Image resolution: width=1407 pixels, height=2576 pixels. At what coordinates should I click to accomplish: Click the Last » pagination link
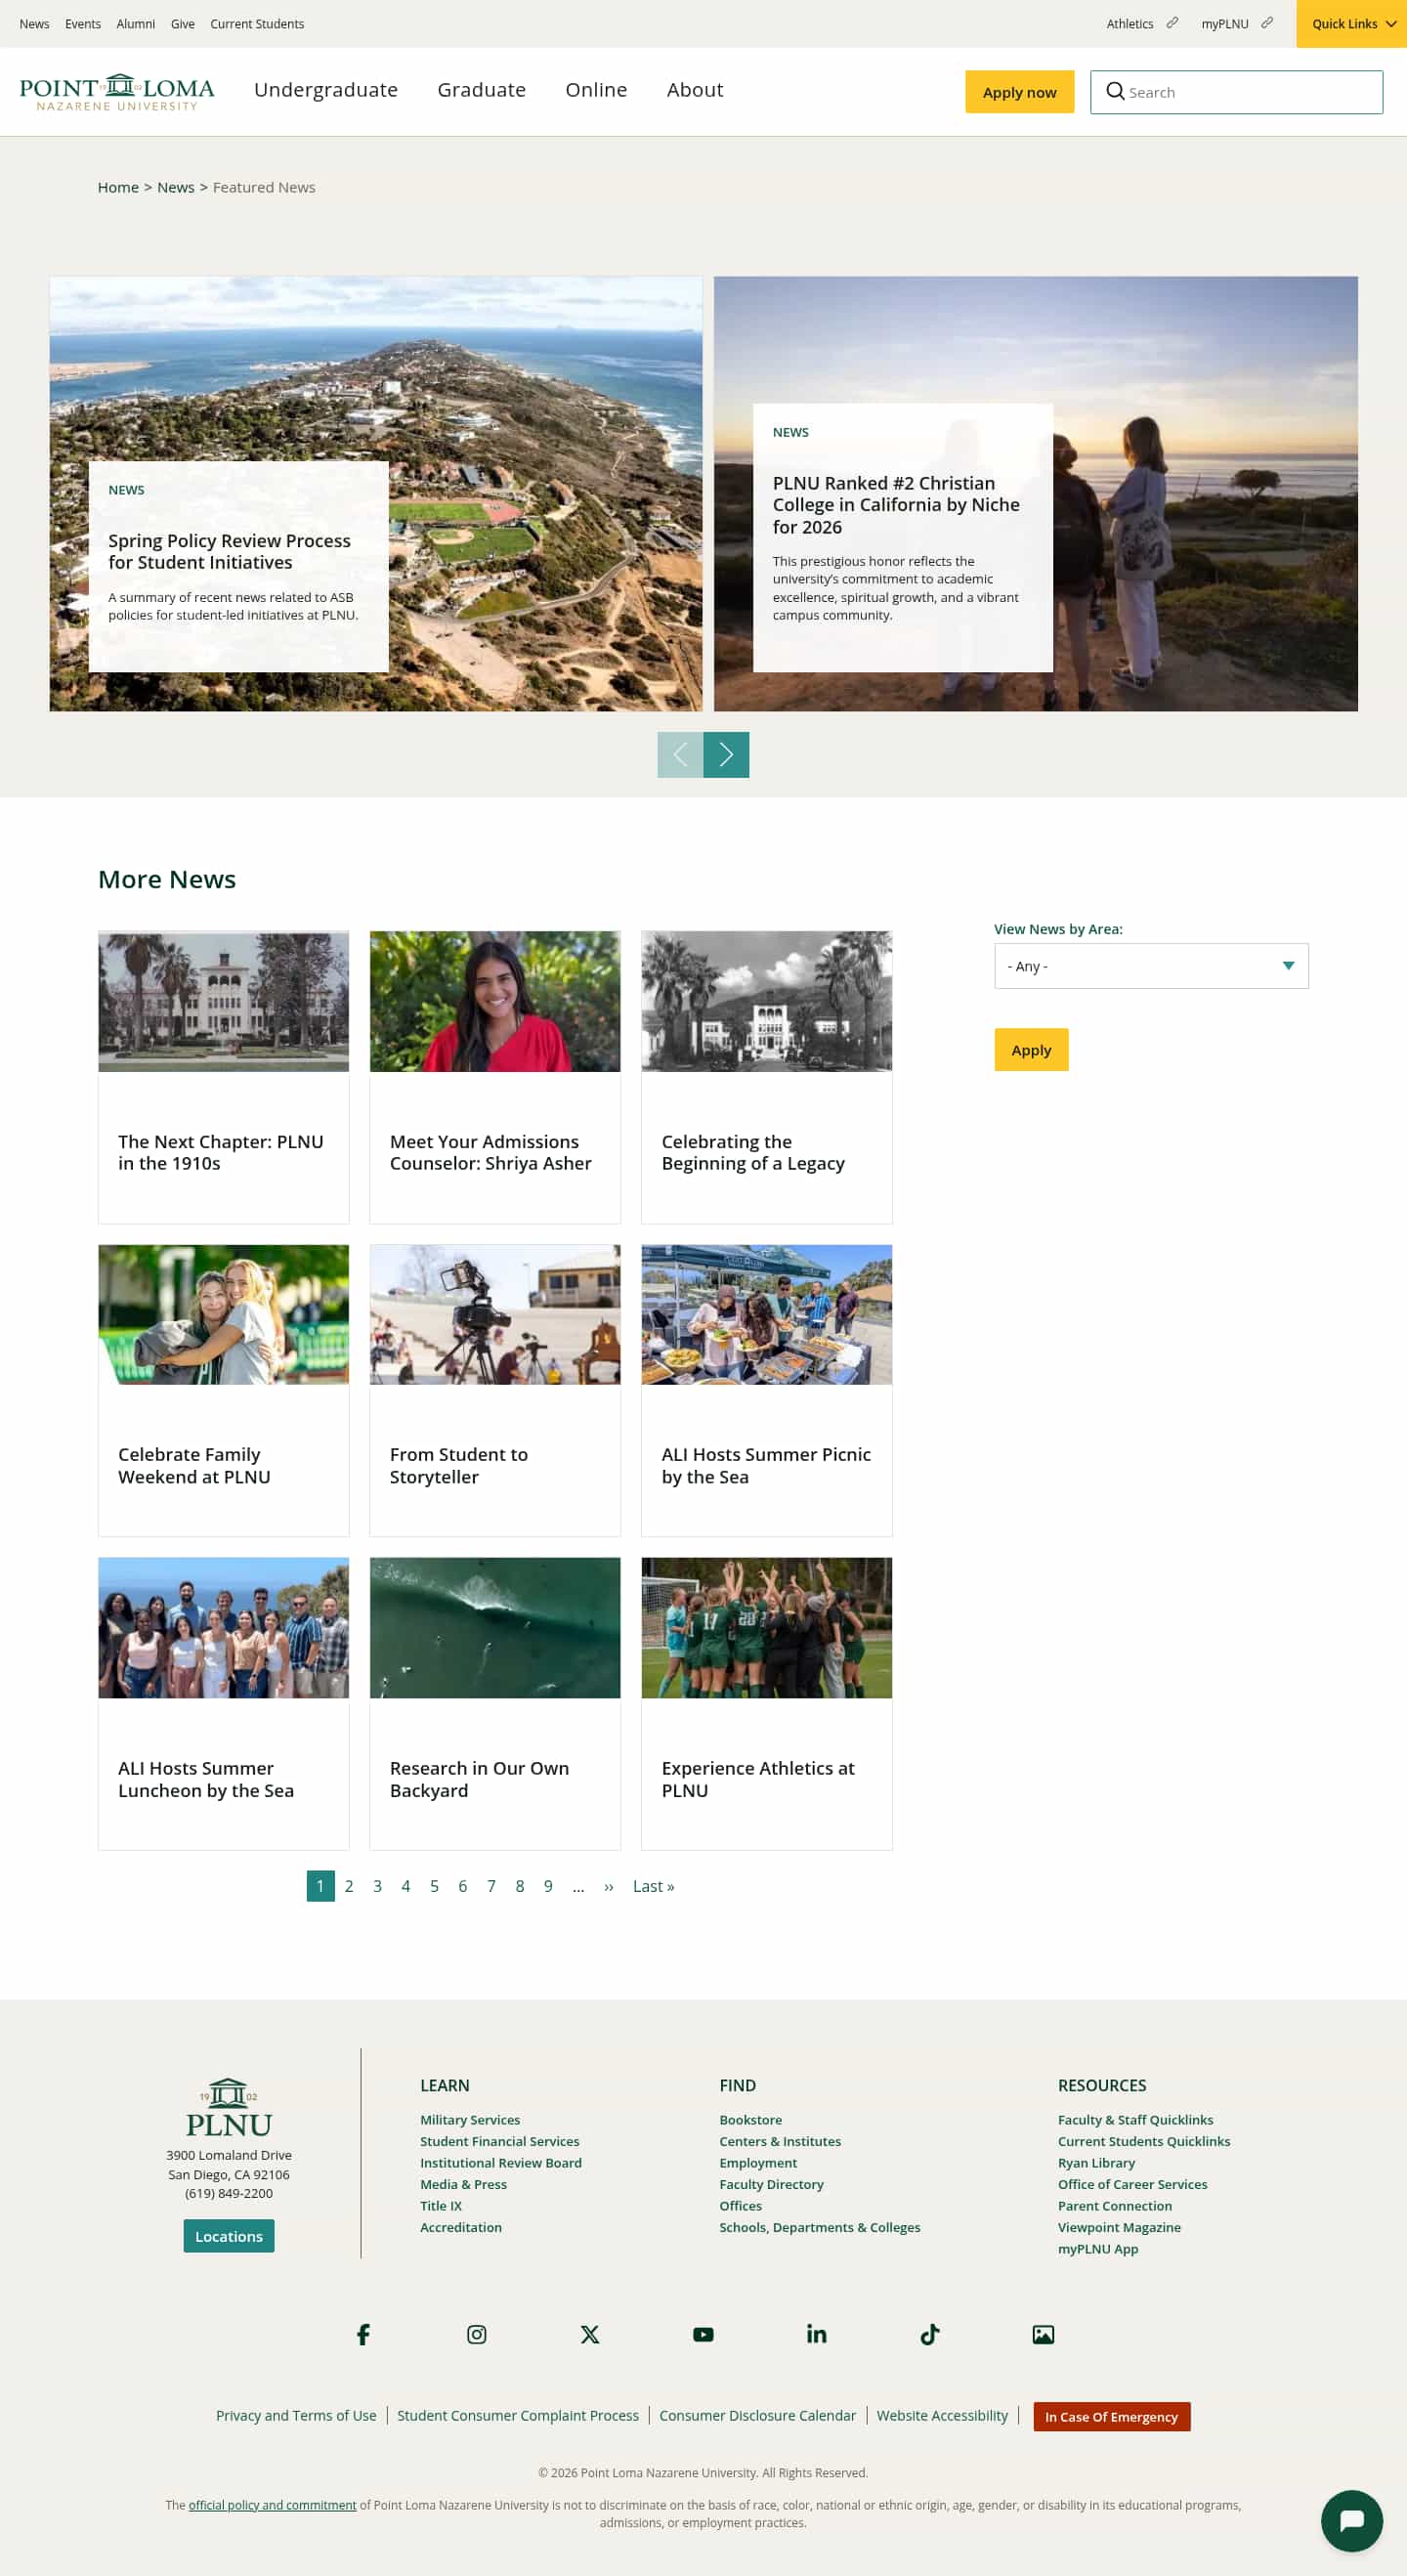pyautogui.click(x=654, y=1886)
